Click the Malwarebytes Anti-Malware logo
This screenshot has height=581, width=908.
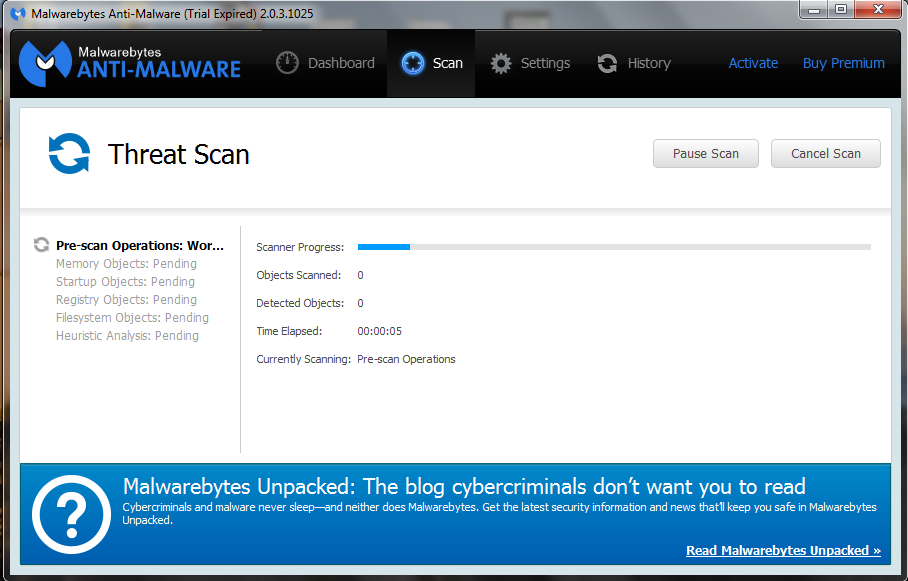[x=130, y=62]
